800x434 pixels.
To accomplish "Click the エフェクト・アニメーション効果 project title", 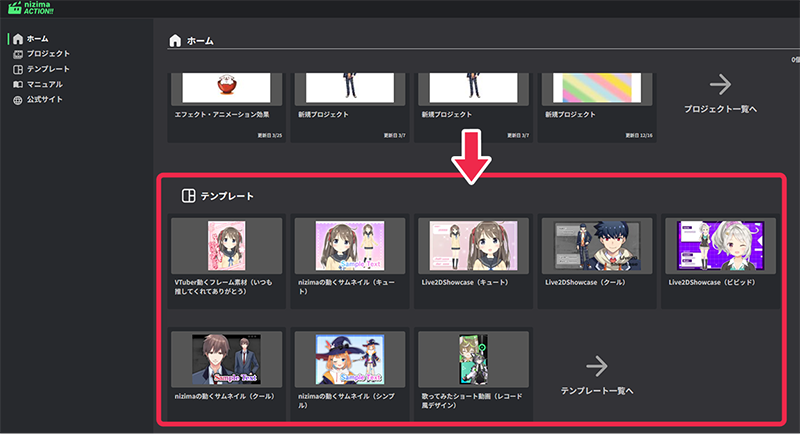I will pyautogui.click(x=222, y=115).
